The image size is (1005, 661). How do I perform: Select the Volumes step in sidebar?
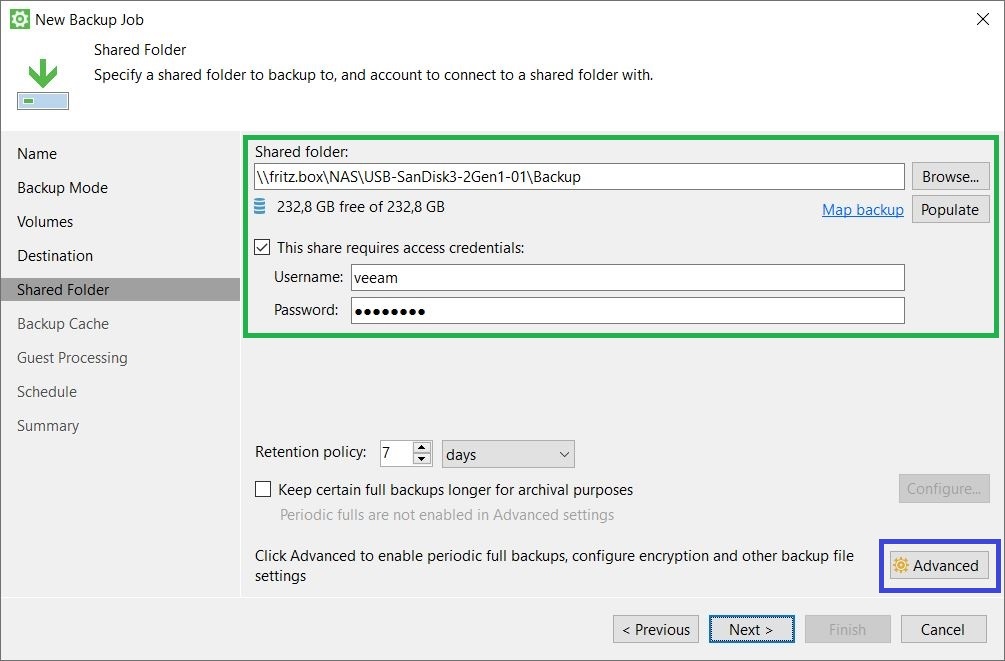tap(44, 221)
